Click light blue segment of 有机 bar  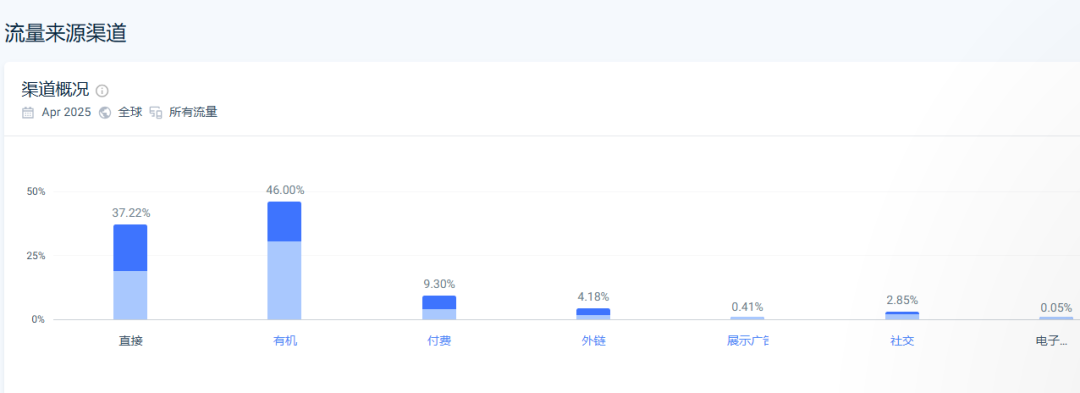click(x=284, y=280)
